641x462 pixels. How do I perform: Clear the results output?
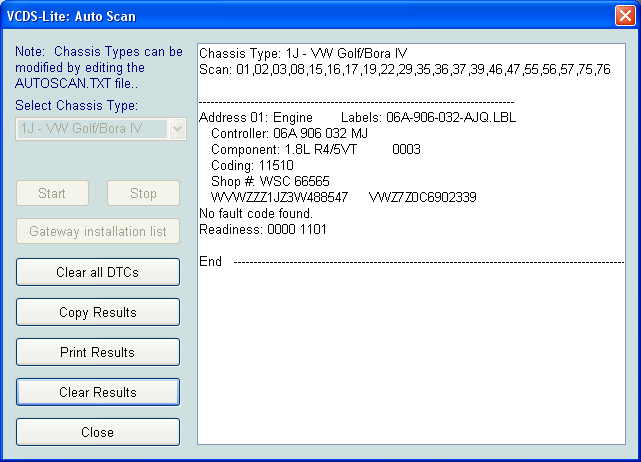tap(98, 392)
